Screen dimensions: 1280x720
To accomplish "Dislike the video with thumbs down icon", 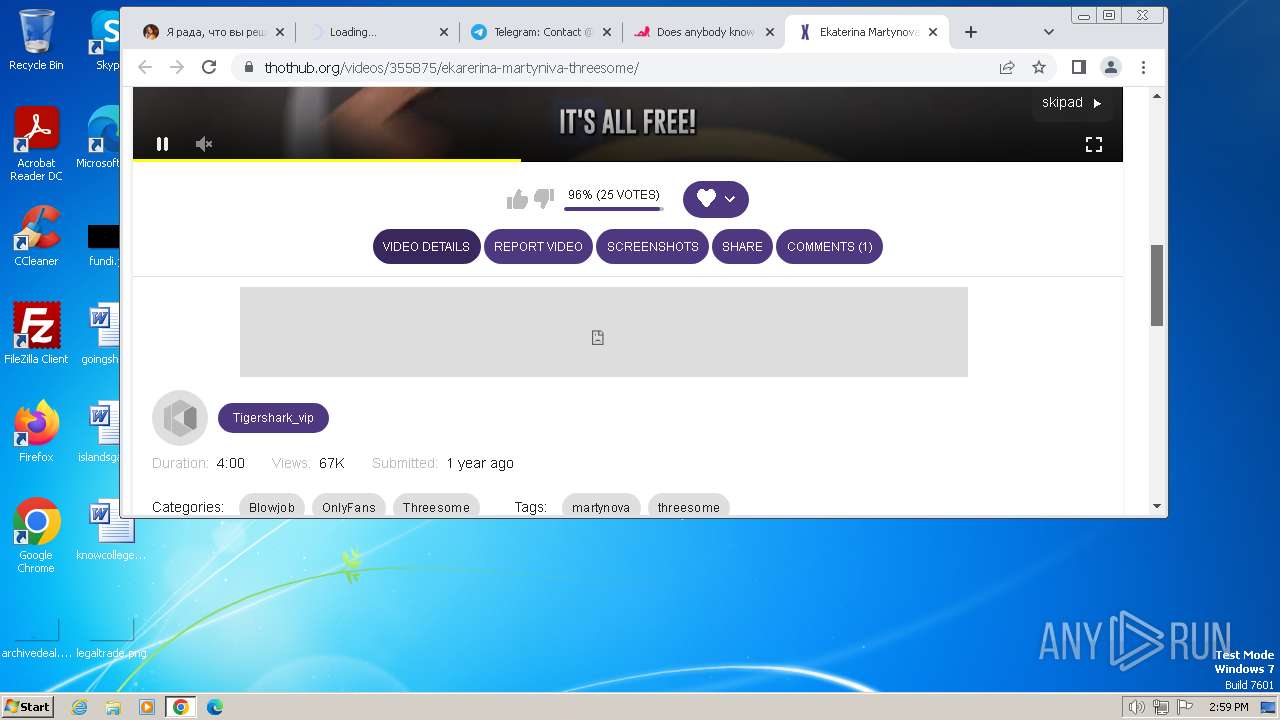I will [544, 199].
